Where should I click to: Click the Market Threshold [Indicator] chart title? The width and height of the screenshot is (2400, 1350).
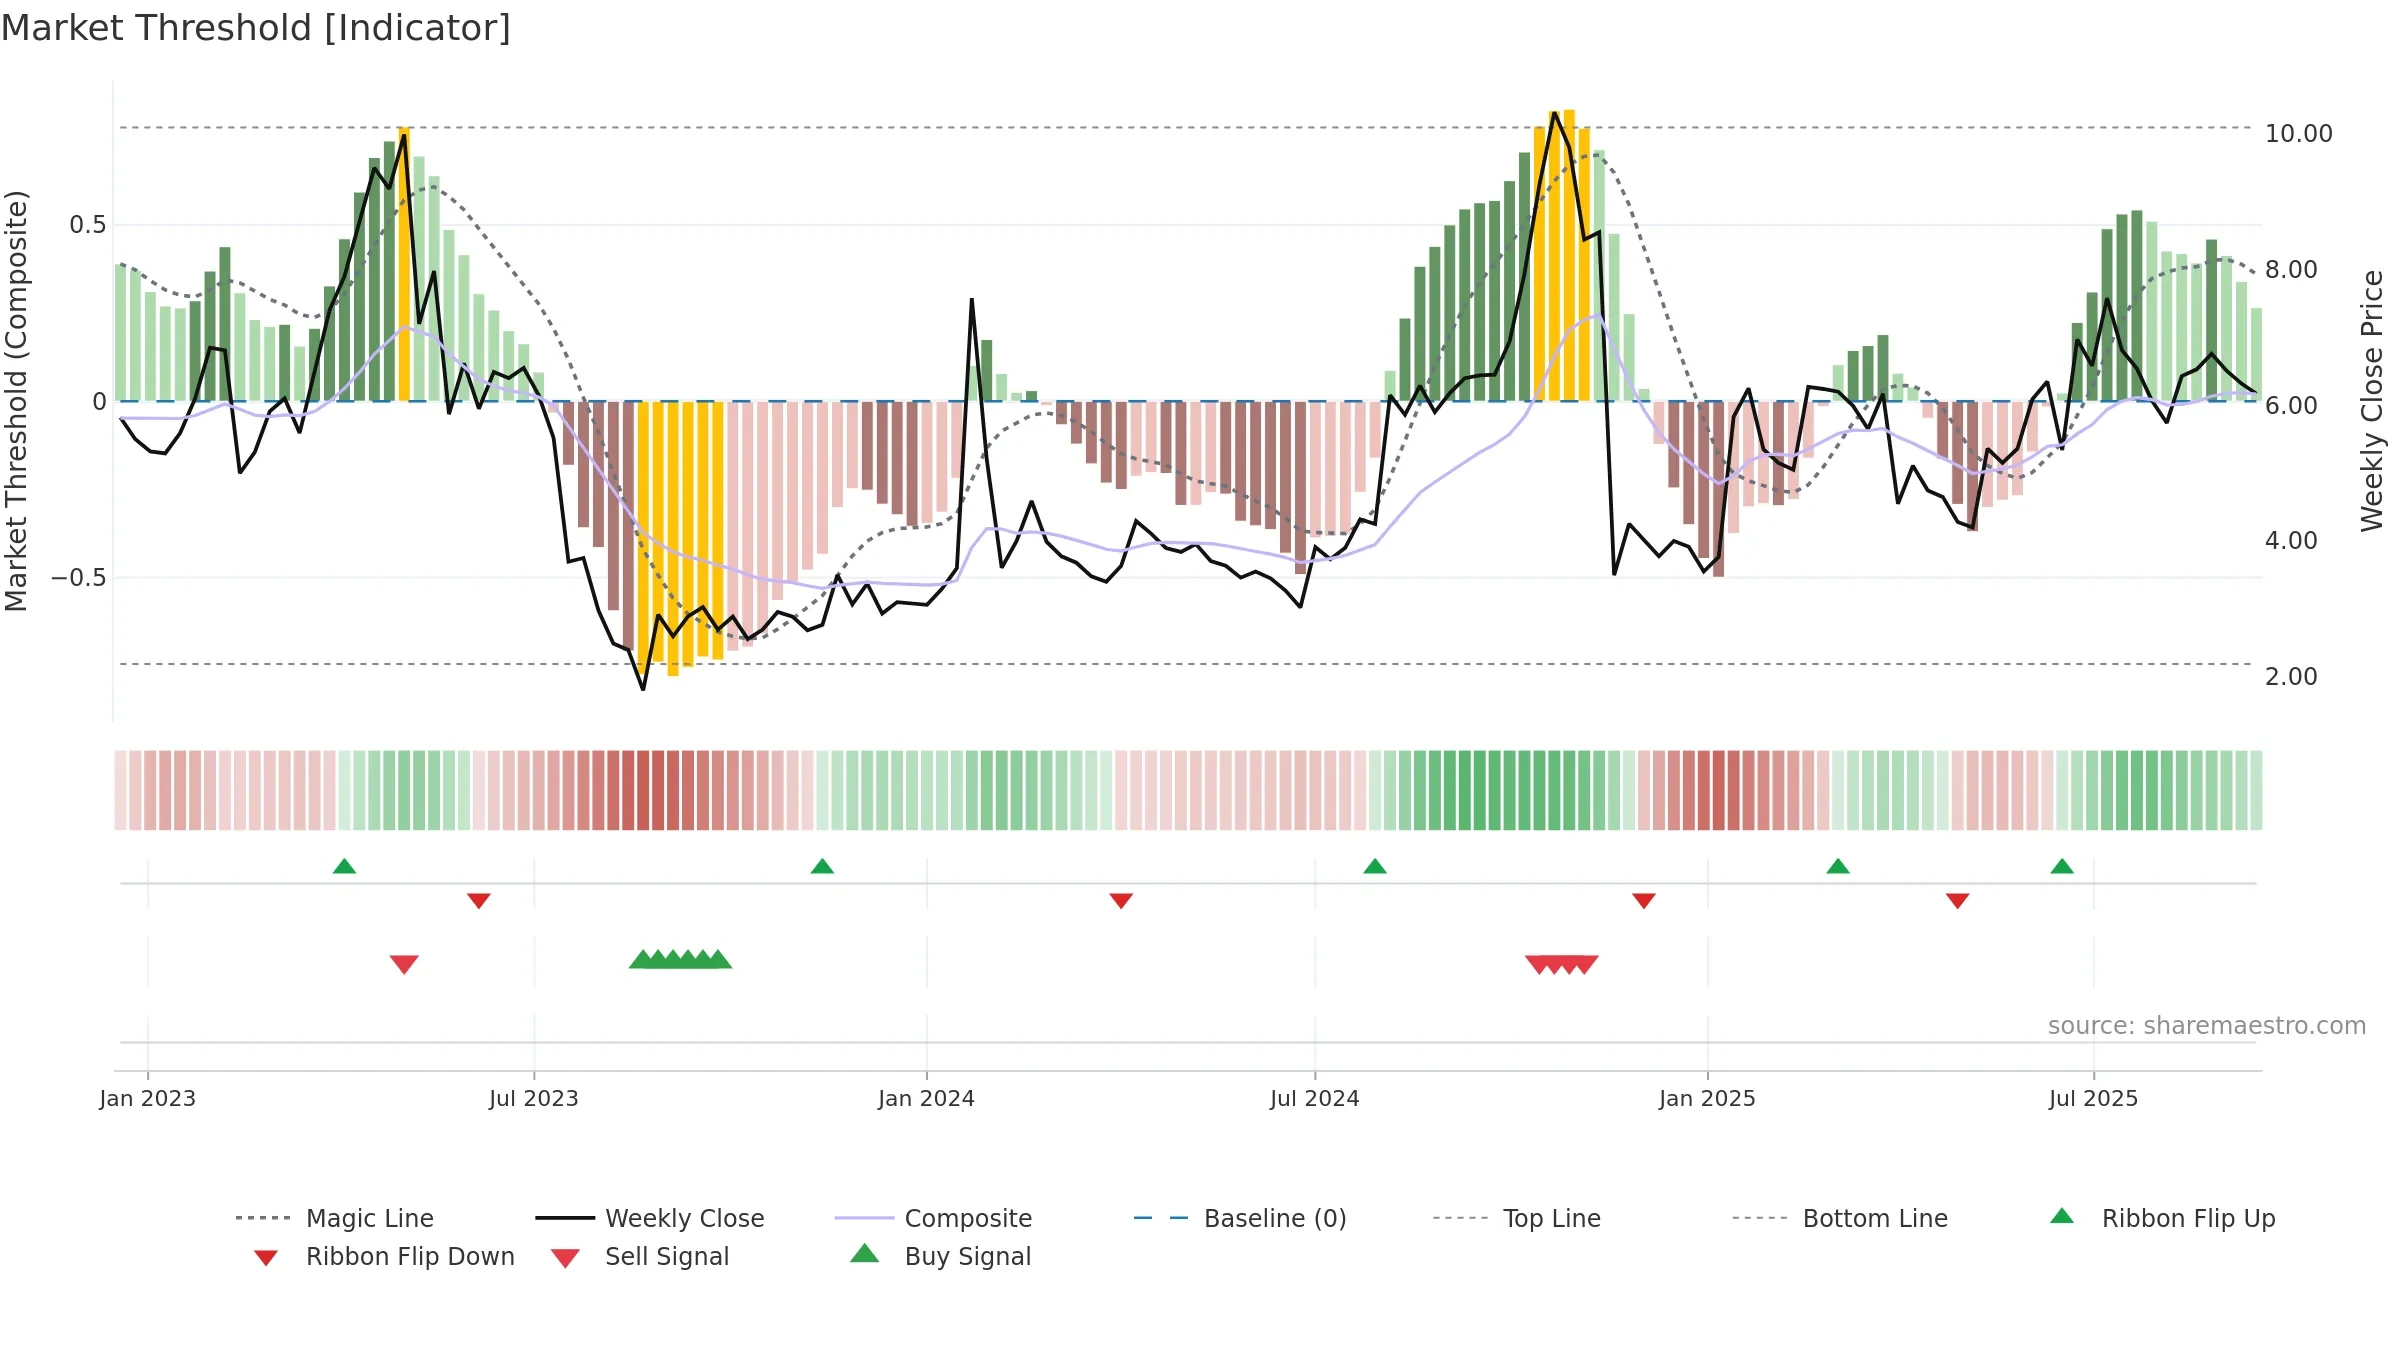(256, 28)
